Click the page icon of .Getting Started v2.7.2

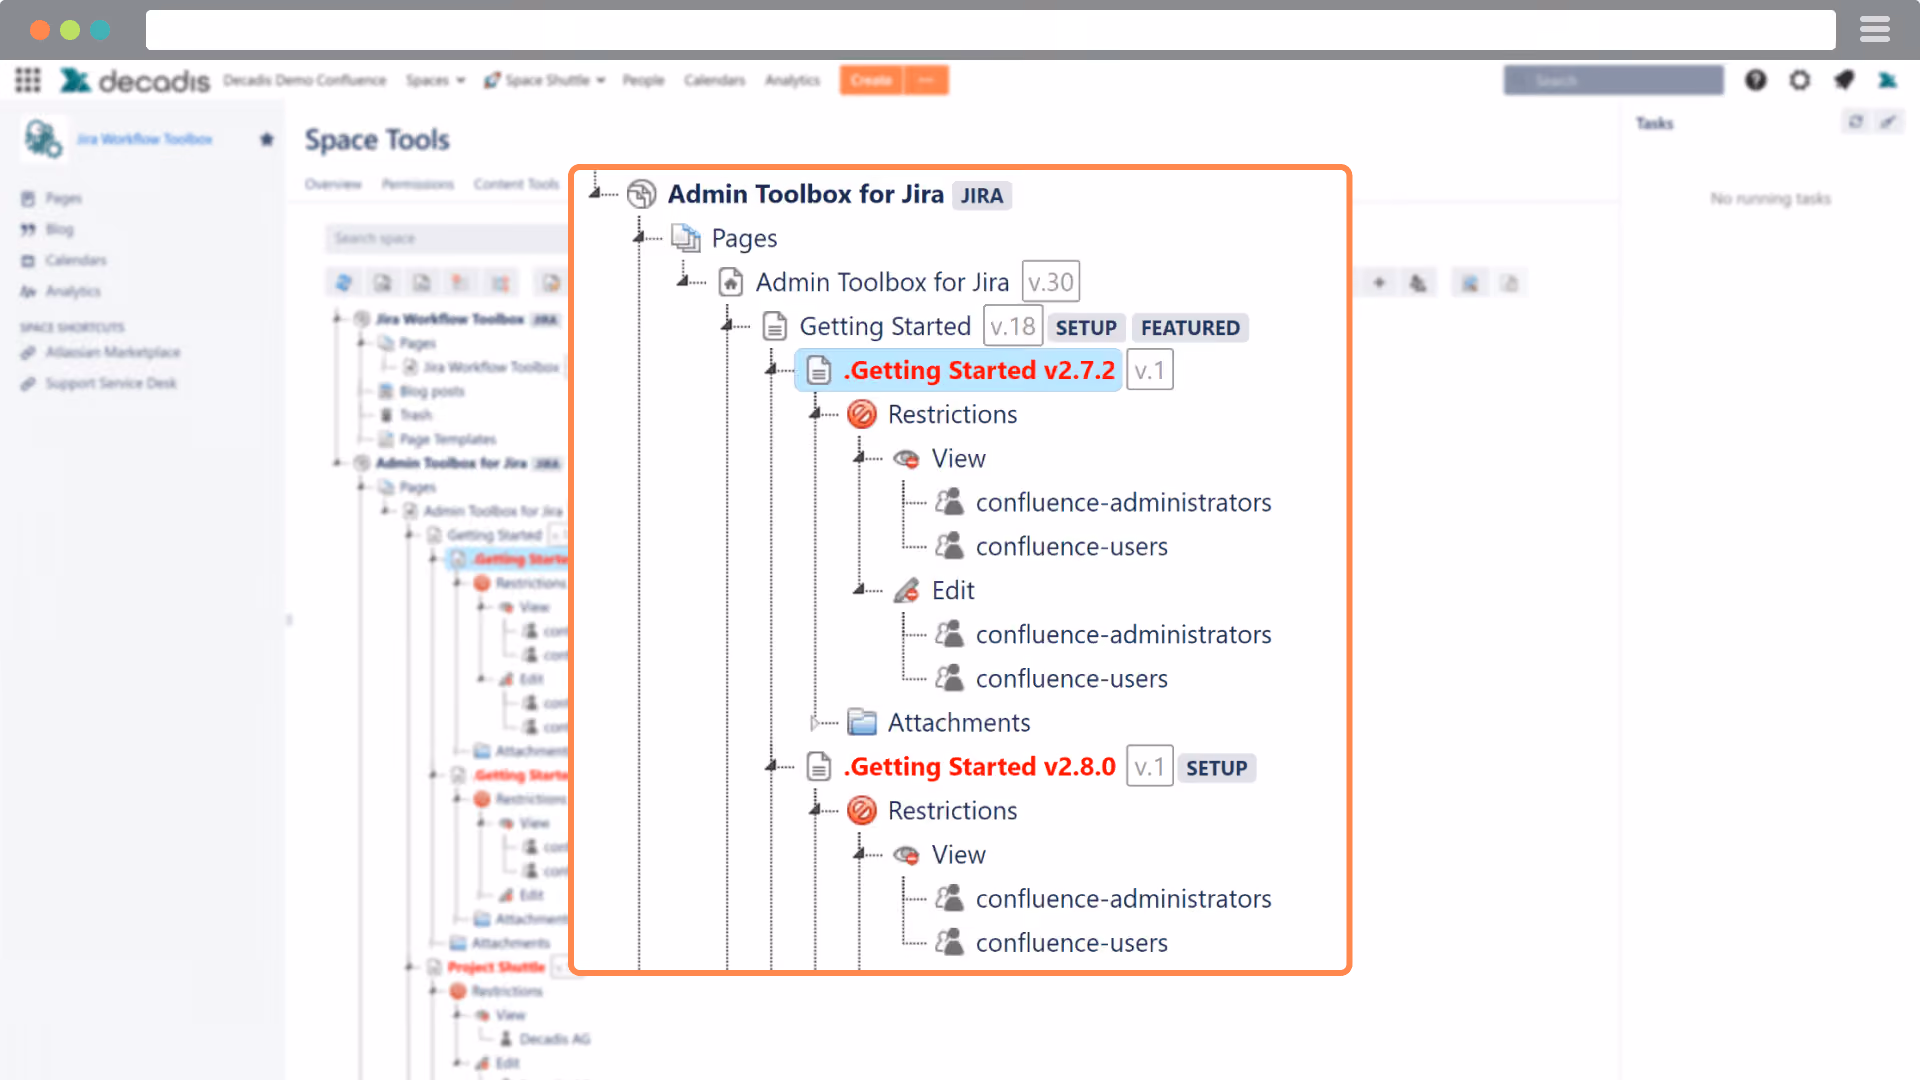pos(819,370)
